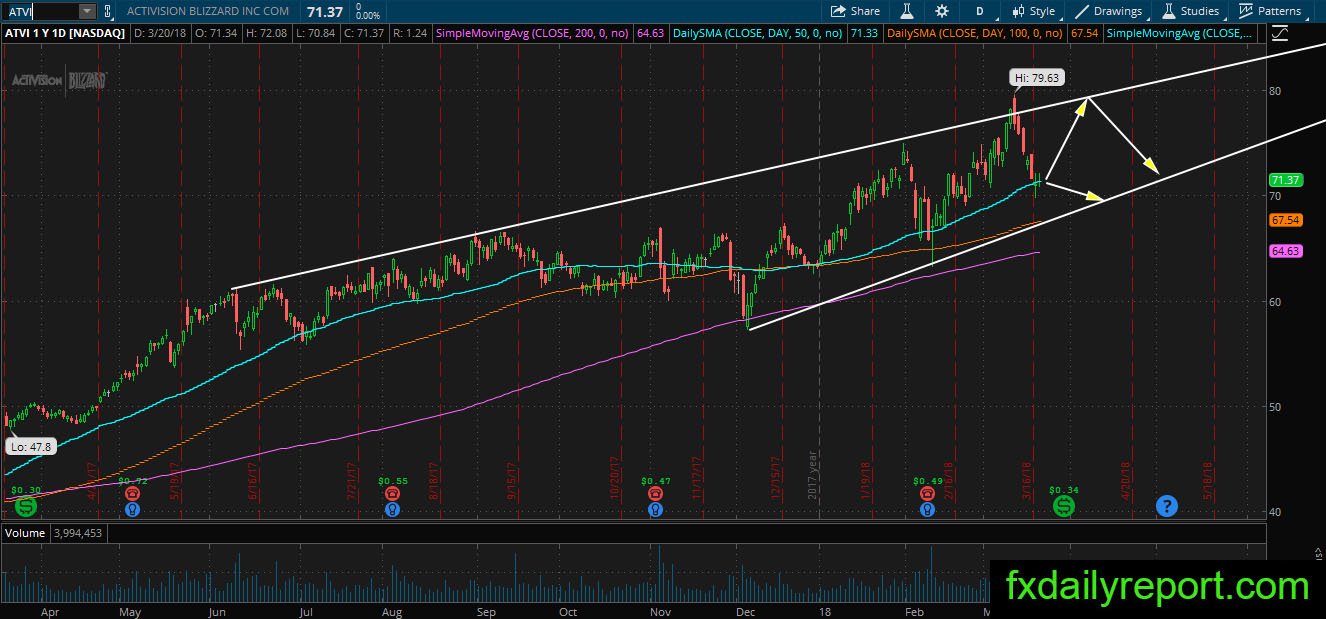Click the 67.54 value in study header

1084,33
